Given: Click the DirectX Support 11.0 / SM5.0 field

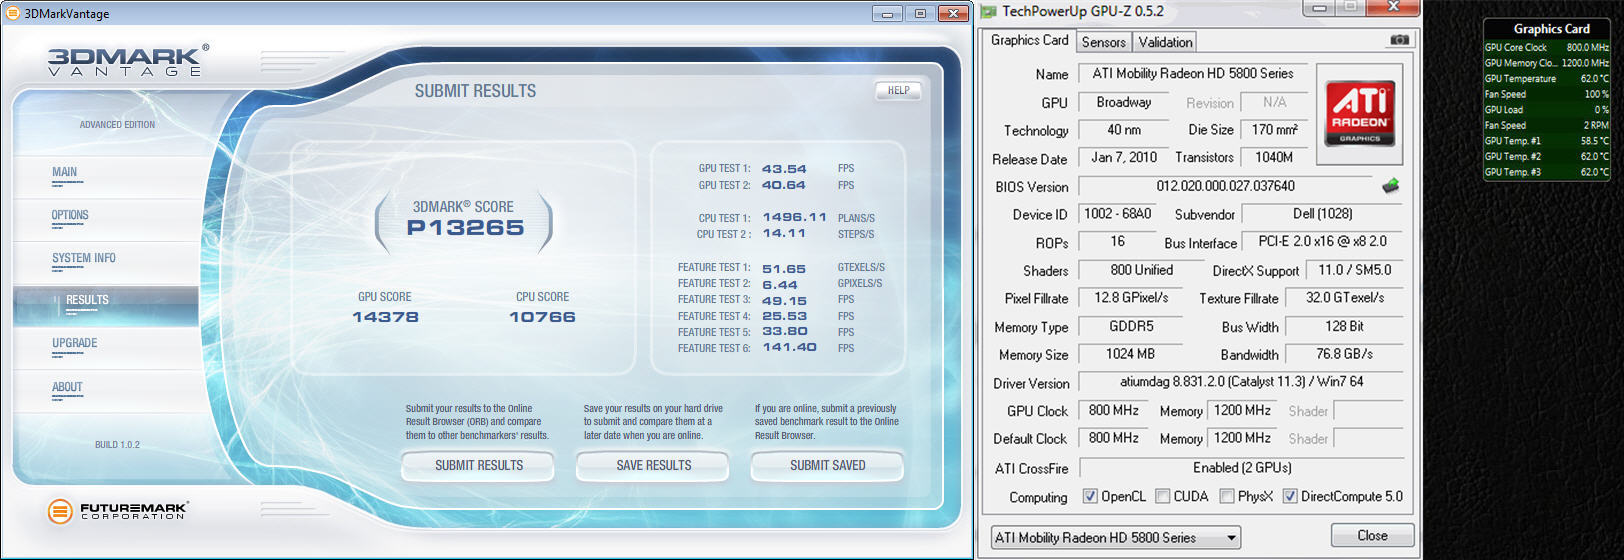Looking at the screenshot, I should click(1354, 270).
